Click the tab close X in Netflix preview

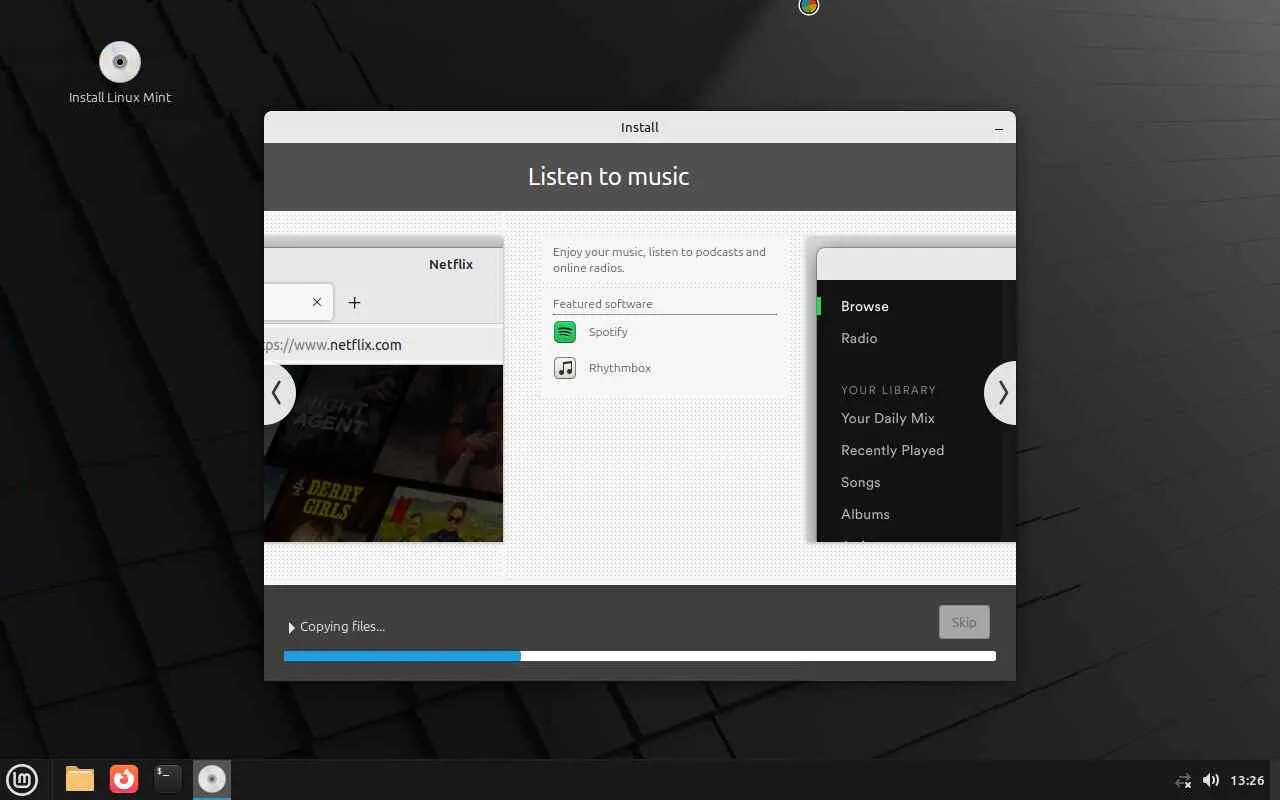(317, 302)
